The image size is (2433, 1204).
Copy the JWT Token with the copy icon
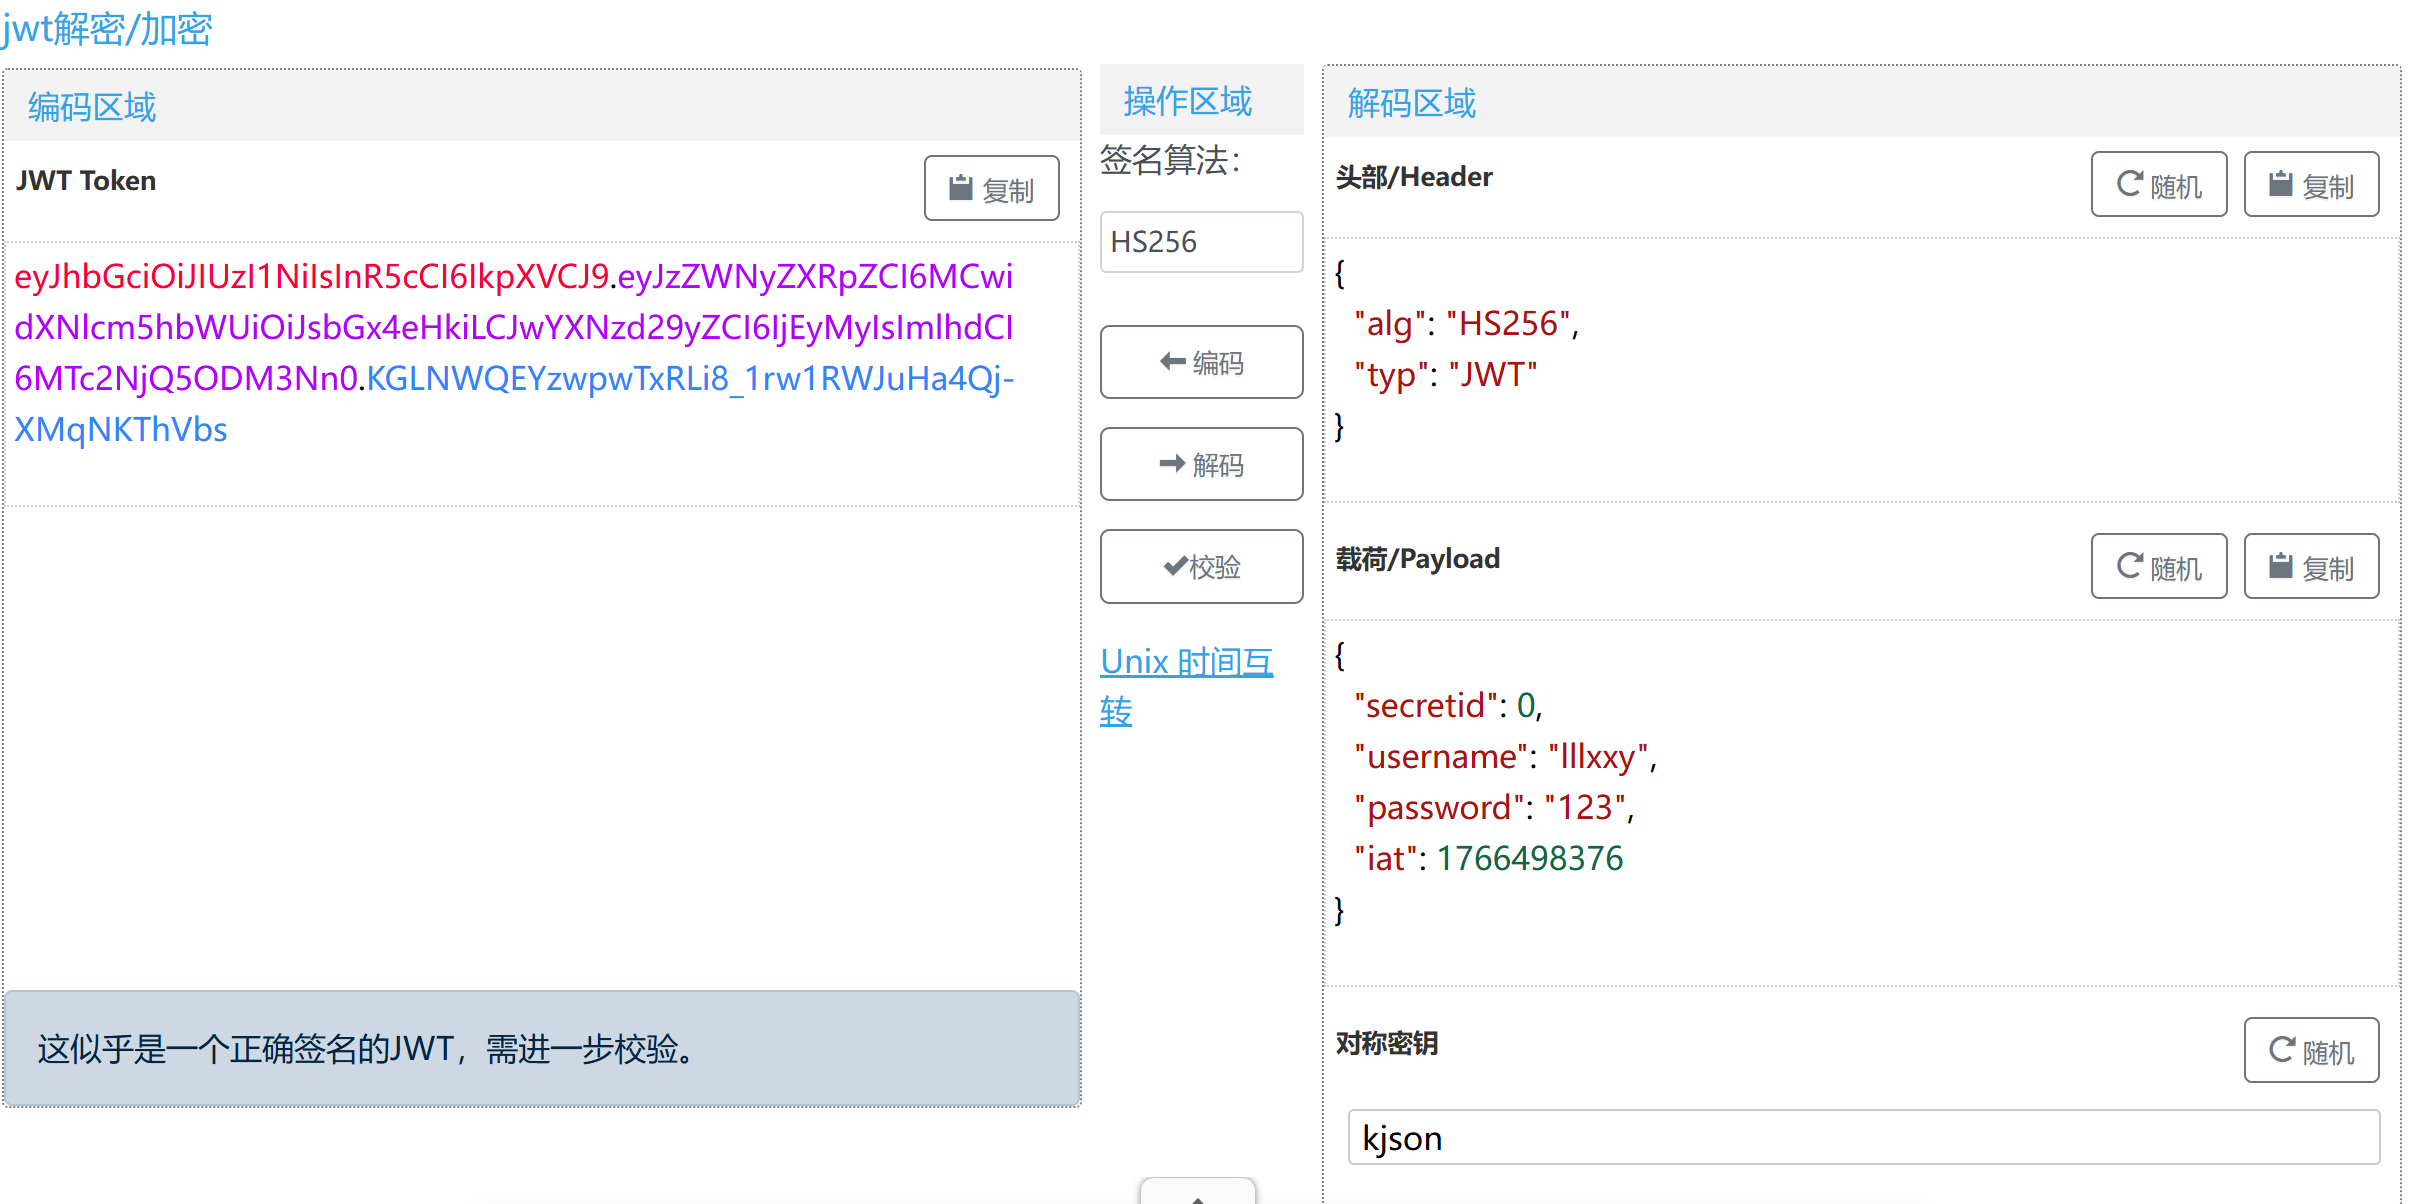pyautogui.click(x=990, y=188)
